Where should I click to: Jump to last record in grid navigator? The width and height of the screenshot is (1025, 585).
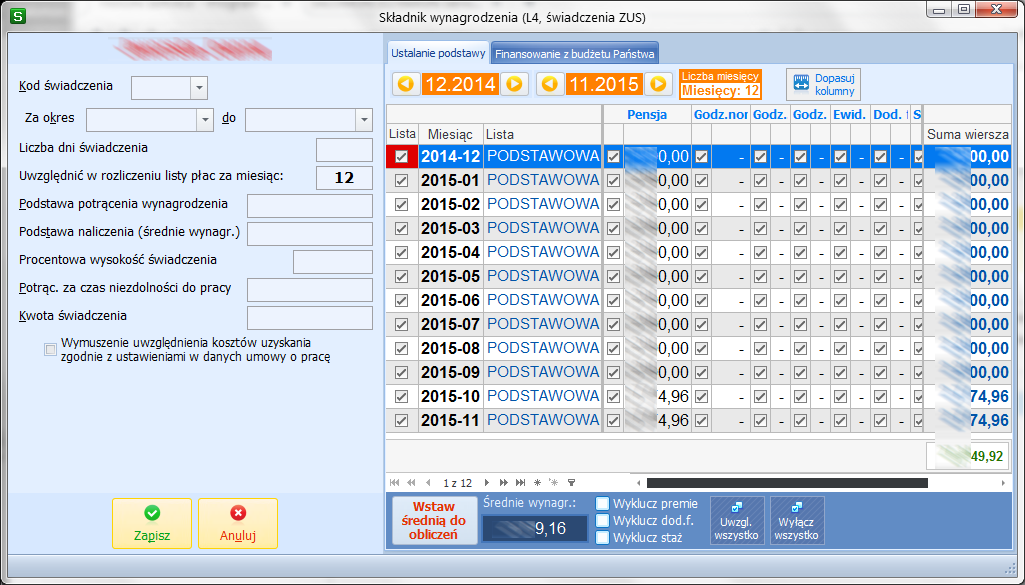[x=520, y=483]
